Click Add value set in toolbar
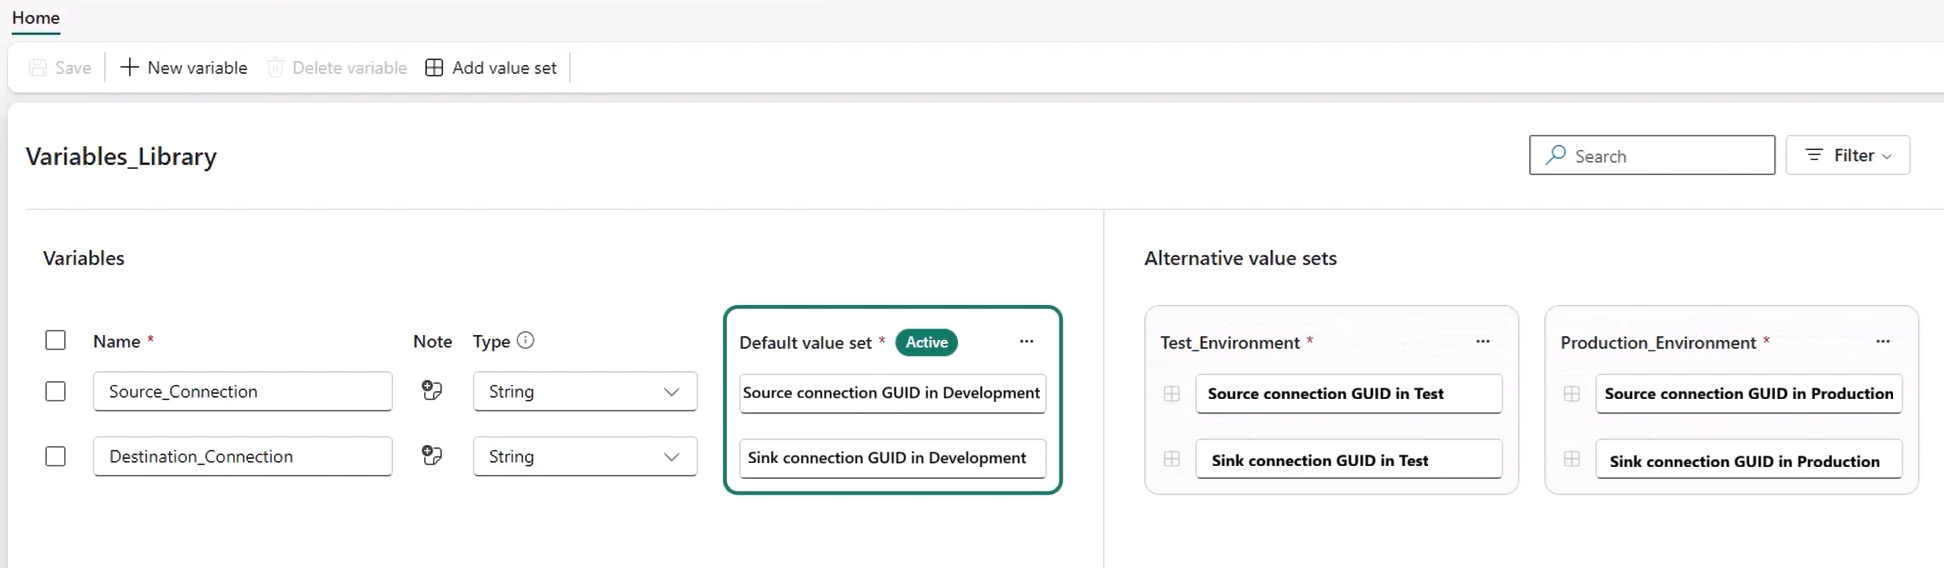 click(x=491, y=68)
